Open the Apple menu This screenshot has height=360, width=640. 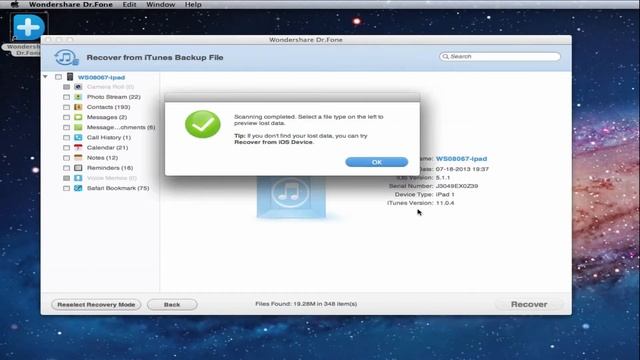15,4
